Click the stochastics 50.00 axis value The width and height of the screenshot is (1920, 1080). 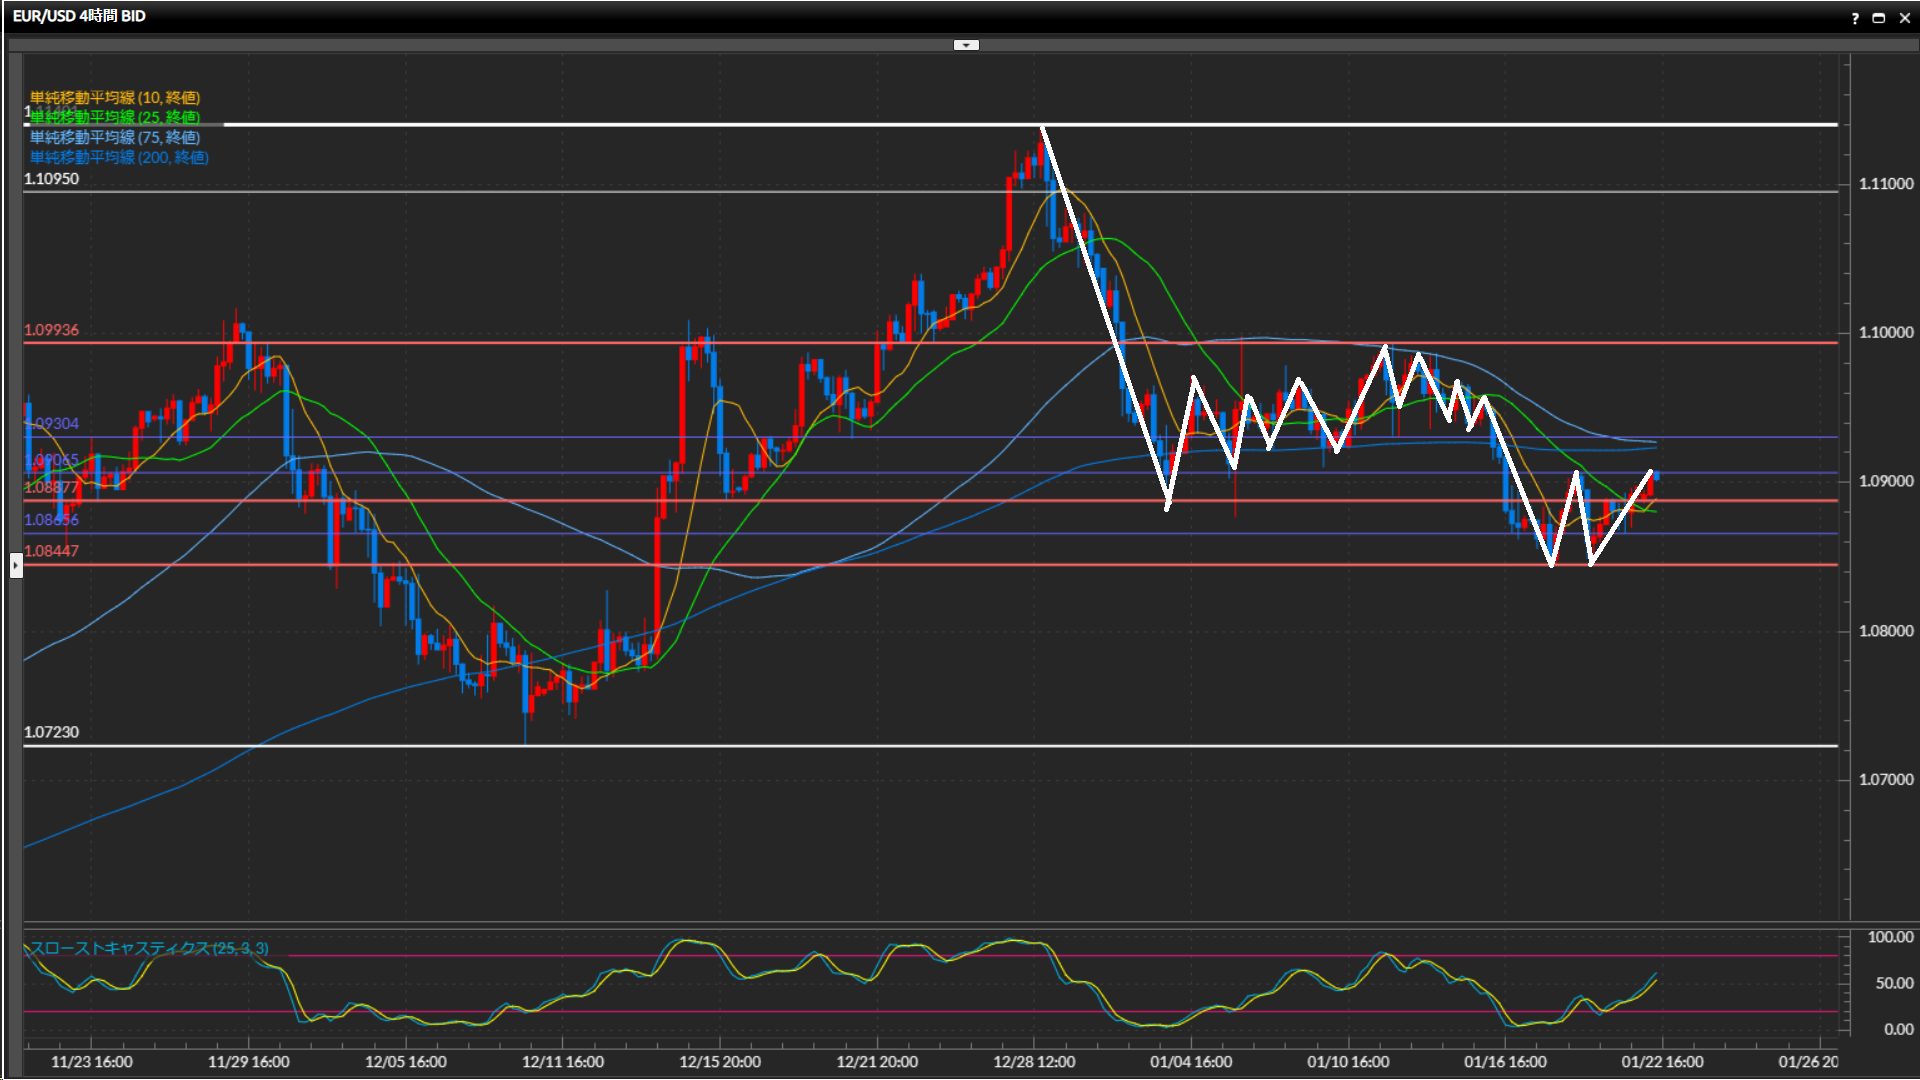[x=1893, y=983]
